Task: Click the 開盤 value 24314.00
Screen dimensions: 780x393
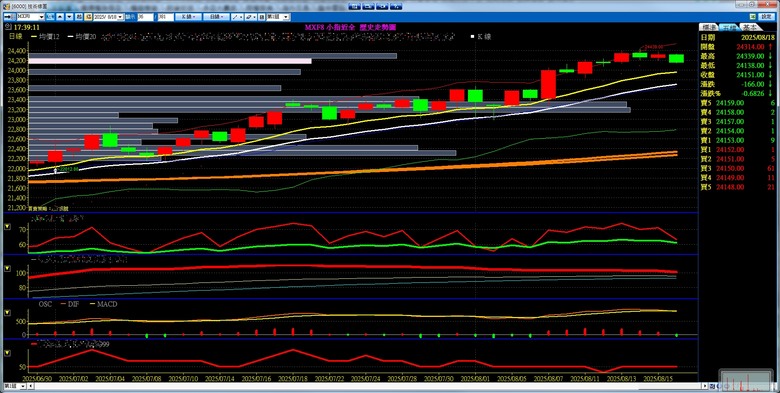Action: pos(751,47)
